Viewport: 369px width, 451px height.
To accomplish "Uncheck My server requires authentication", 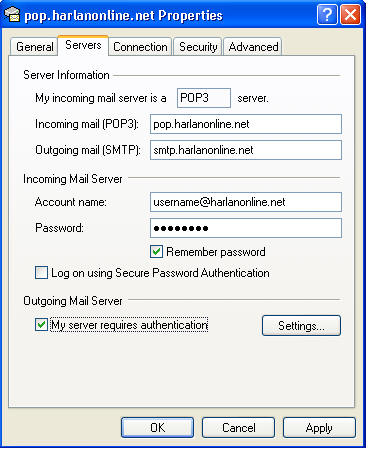I will click(x=41, y=324).
